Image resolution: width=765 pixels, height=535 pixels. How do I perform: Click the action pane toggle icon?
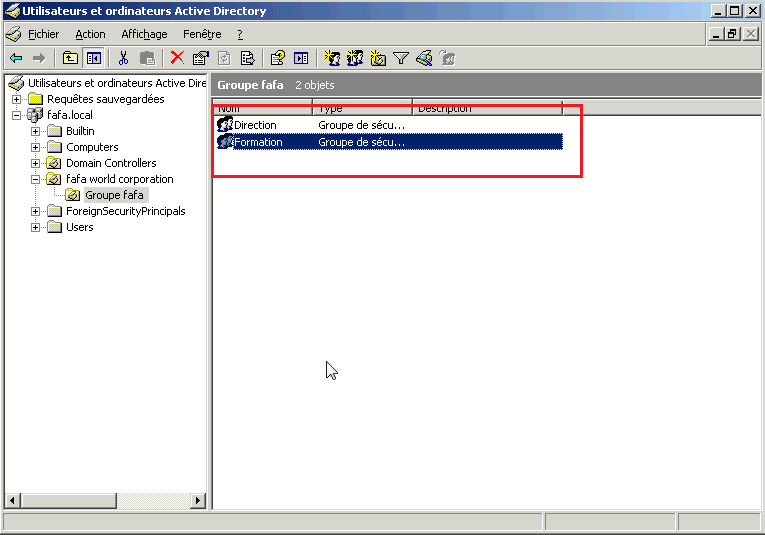pyautogui.click(x=301, y=59)
